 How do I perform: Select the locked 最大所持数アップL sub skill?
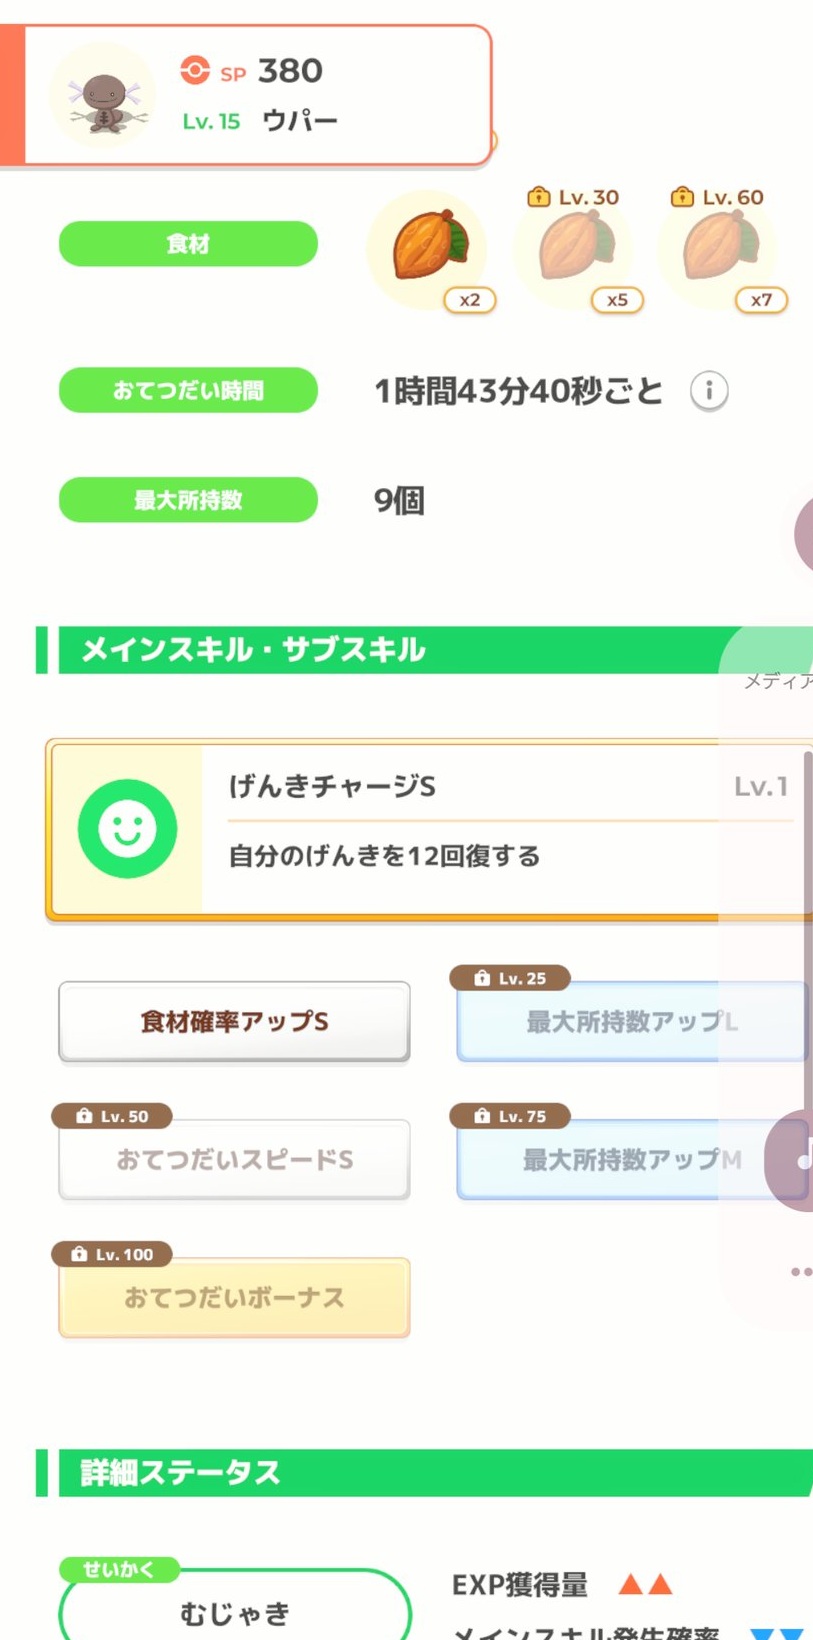(x=630, y=1022)
